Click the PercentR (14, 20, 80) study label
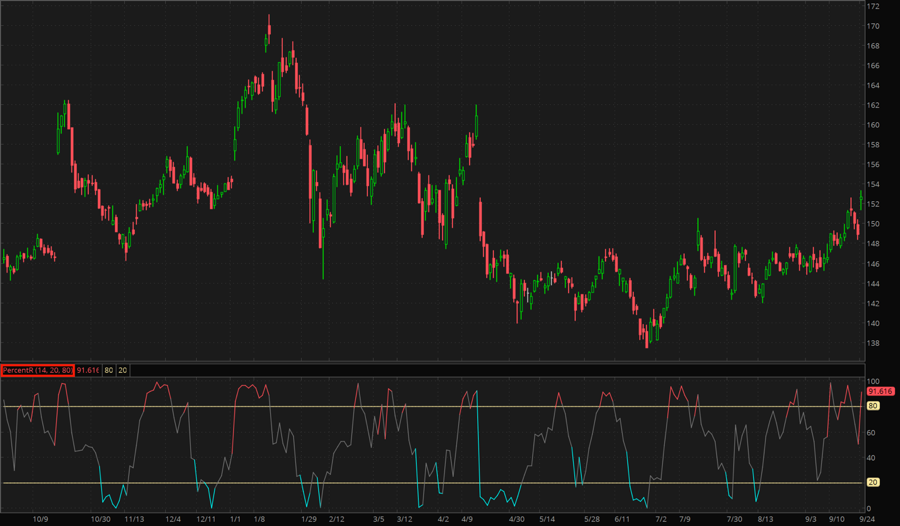The width and height of the screenshot is (900, 526). pos(38,370)
